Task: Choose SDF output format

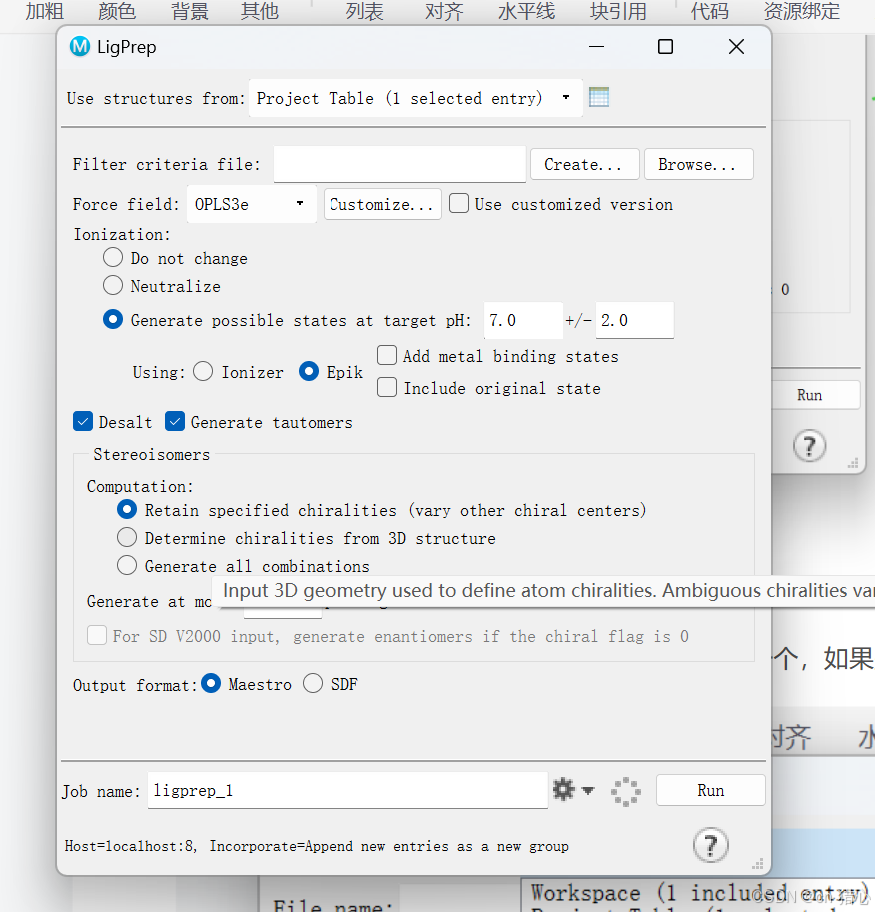Action: 313,683
